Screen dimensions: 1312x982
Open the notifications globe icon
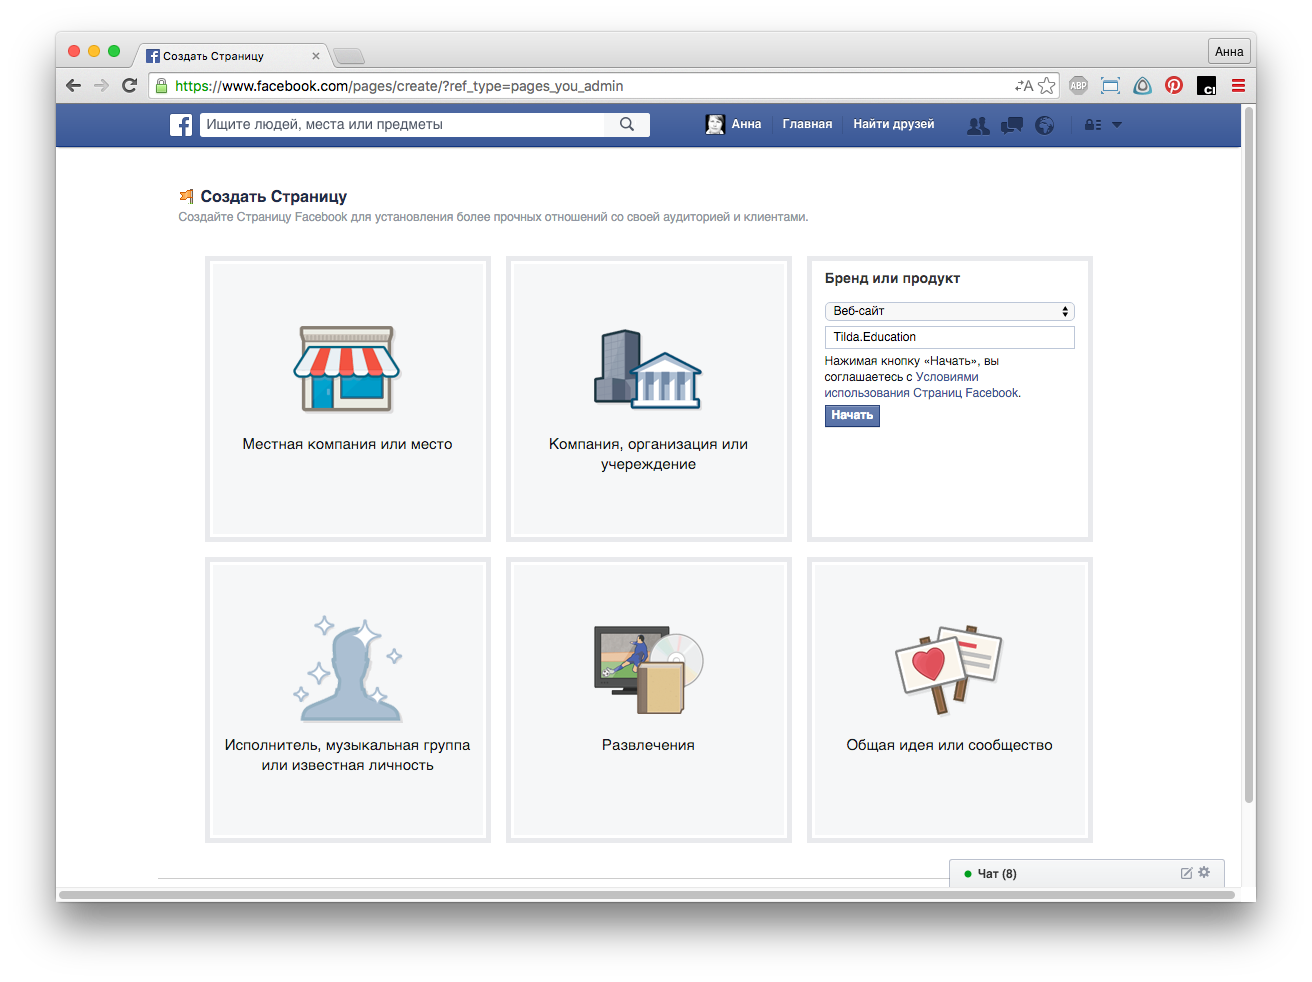click(1045, 125)
